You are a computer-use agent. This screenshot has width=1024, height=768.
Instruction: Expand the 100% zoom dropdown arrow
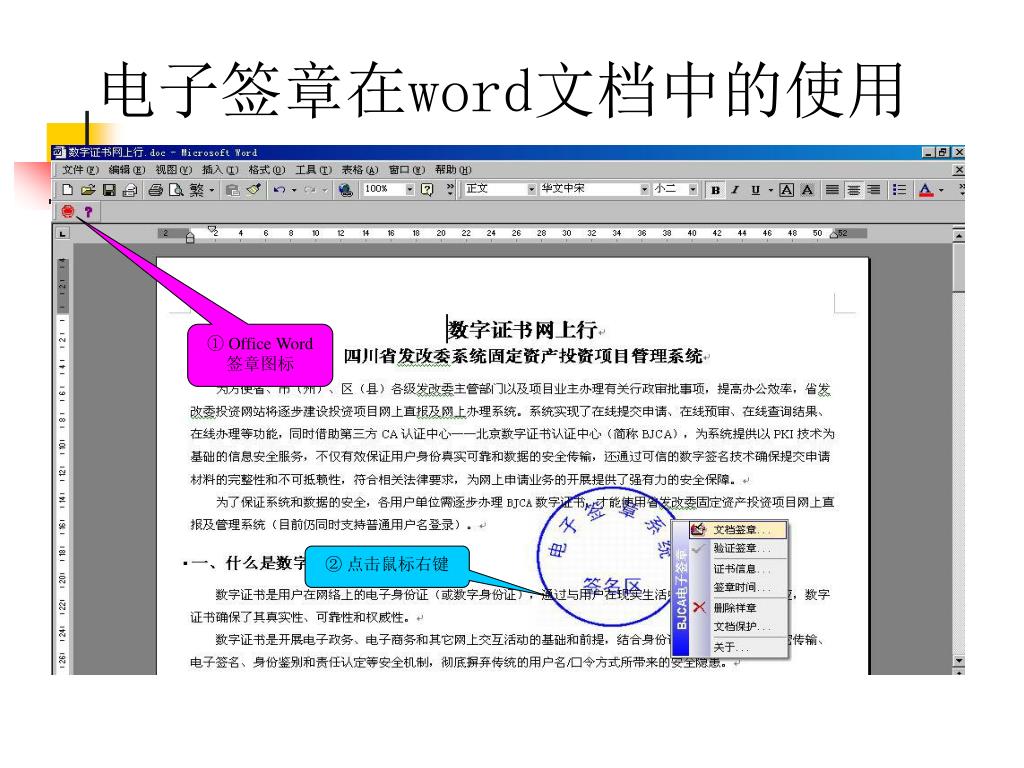(x=410, y=189)
